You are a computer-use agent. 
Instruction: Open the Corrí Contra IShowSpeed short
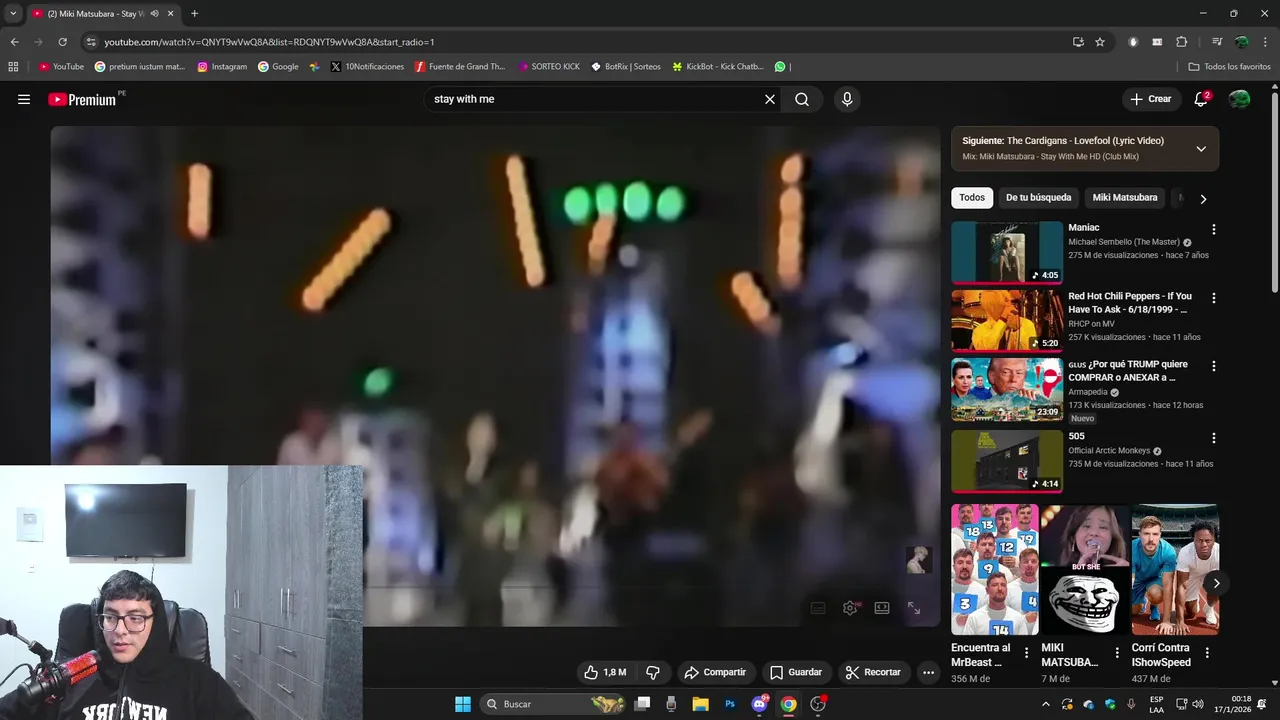point(1175,570)
